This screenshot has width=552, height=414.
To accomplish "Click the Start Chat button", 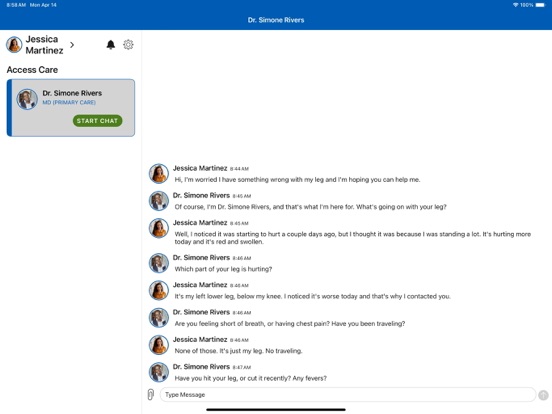I will (98, 121).
